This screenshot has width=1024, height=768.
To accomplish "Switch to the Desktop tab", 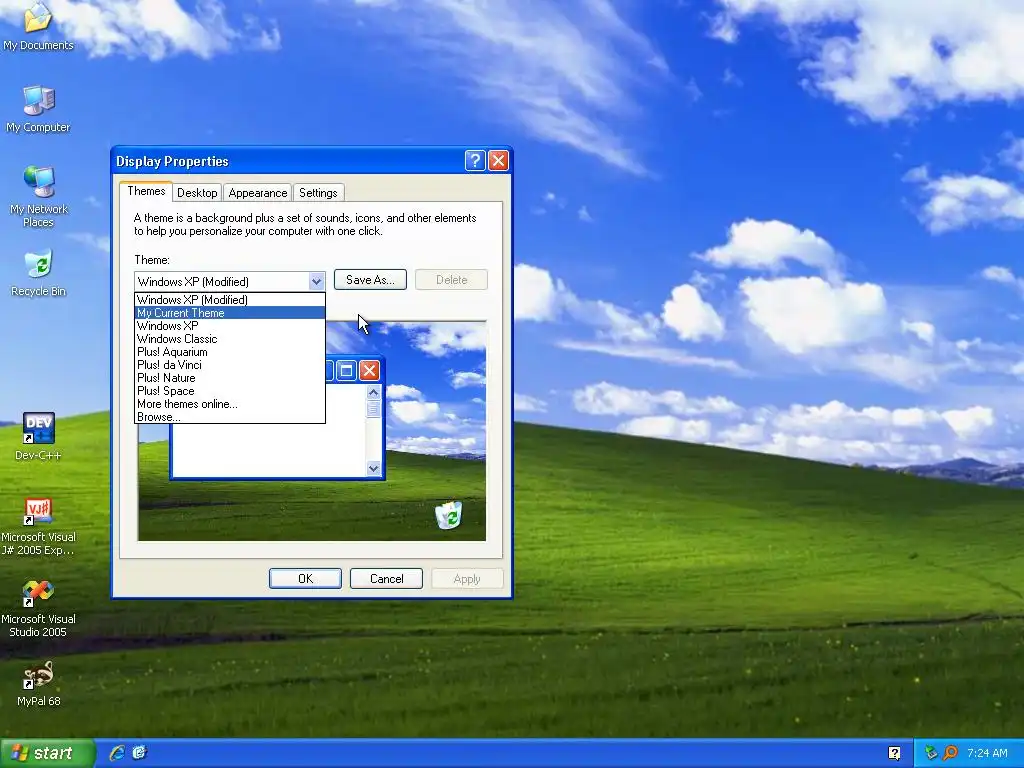I will [197, 193].
